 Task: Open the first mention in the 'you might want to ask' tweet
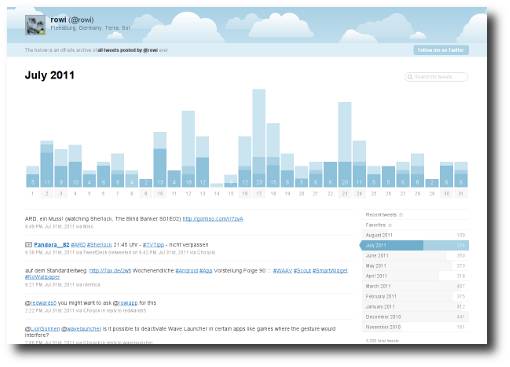point(41,303)
